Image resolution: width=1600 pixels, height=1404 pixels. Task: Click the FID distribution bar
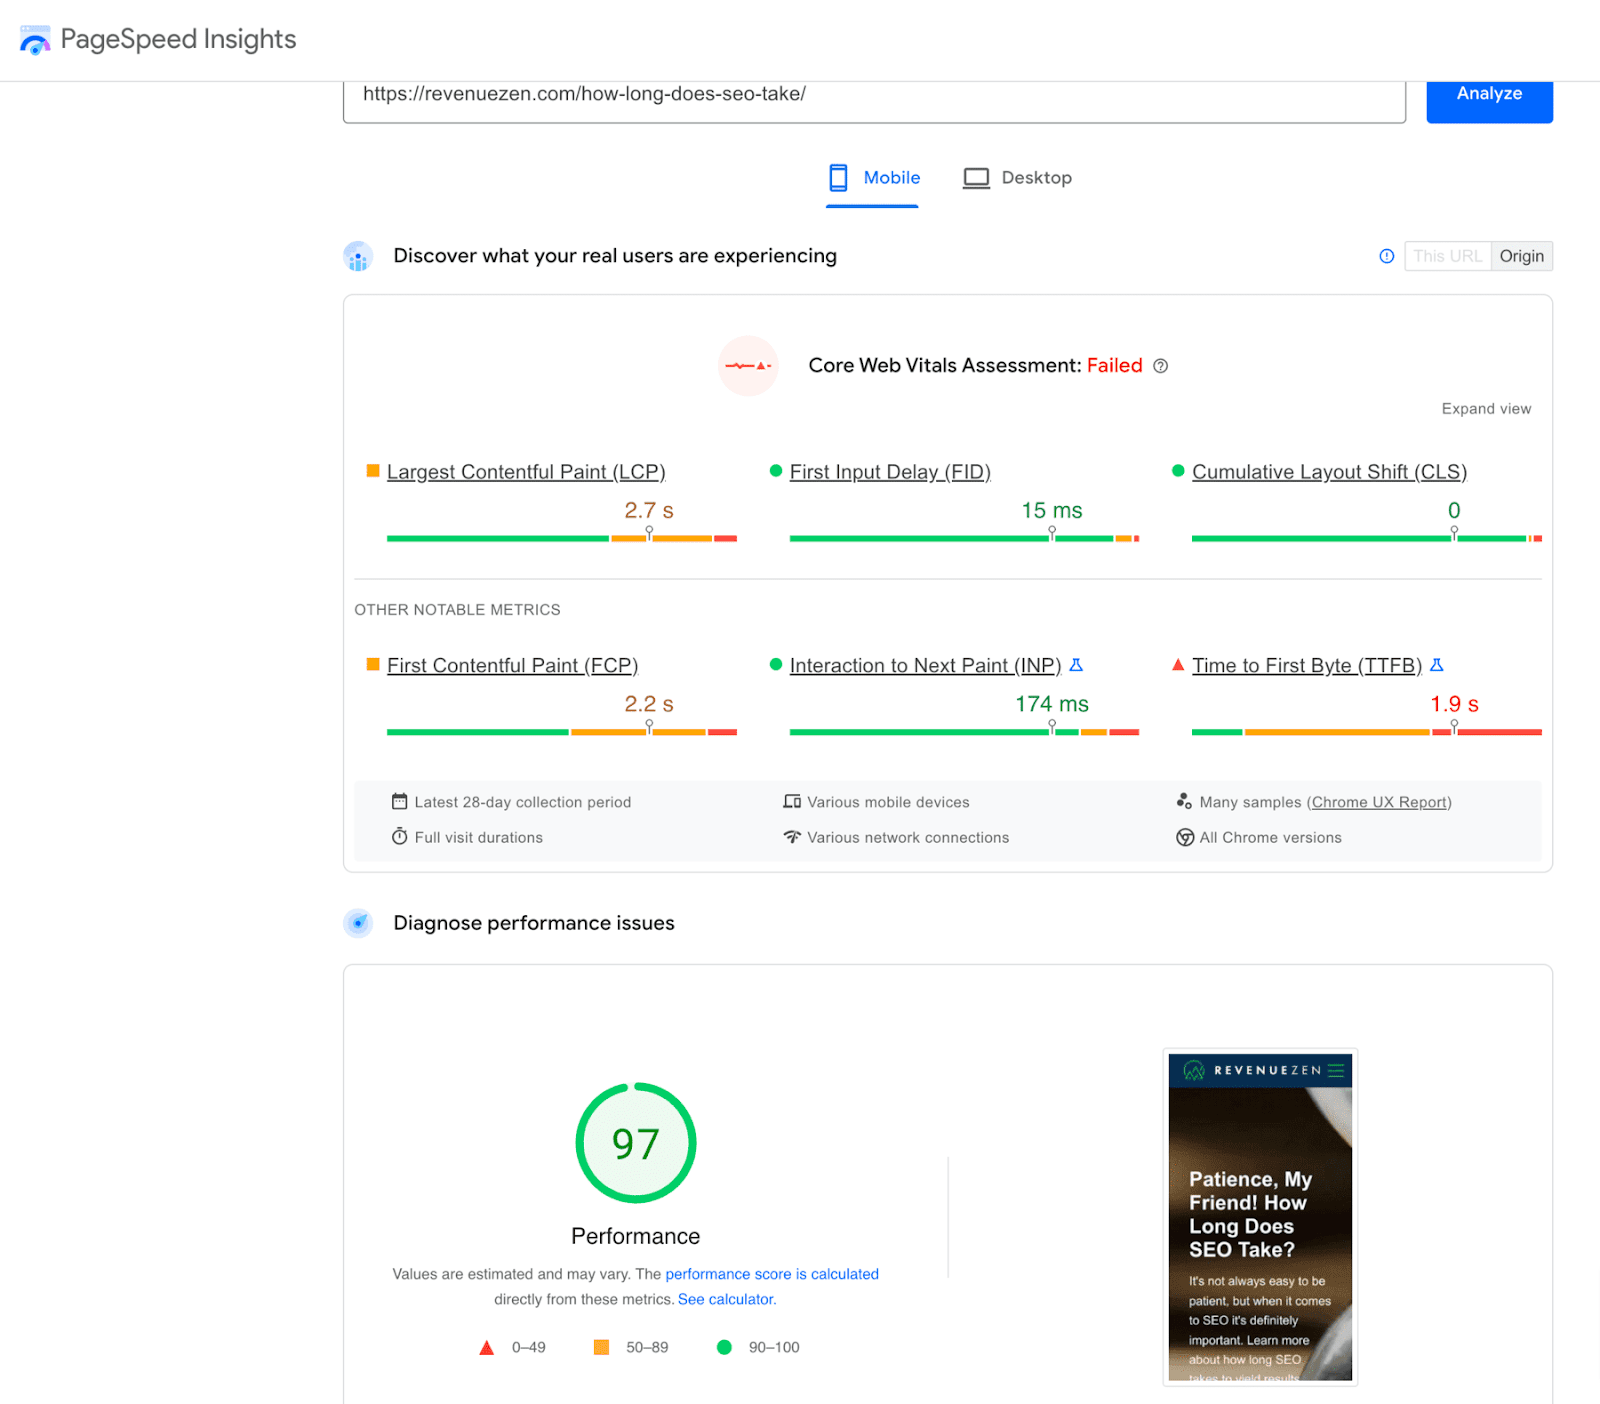[x=965, y=538]
